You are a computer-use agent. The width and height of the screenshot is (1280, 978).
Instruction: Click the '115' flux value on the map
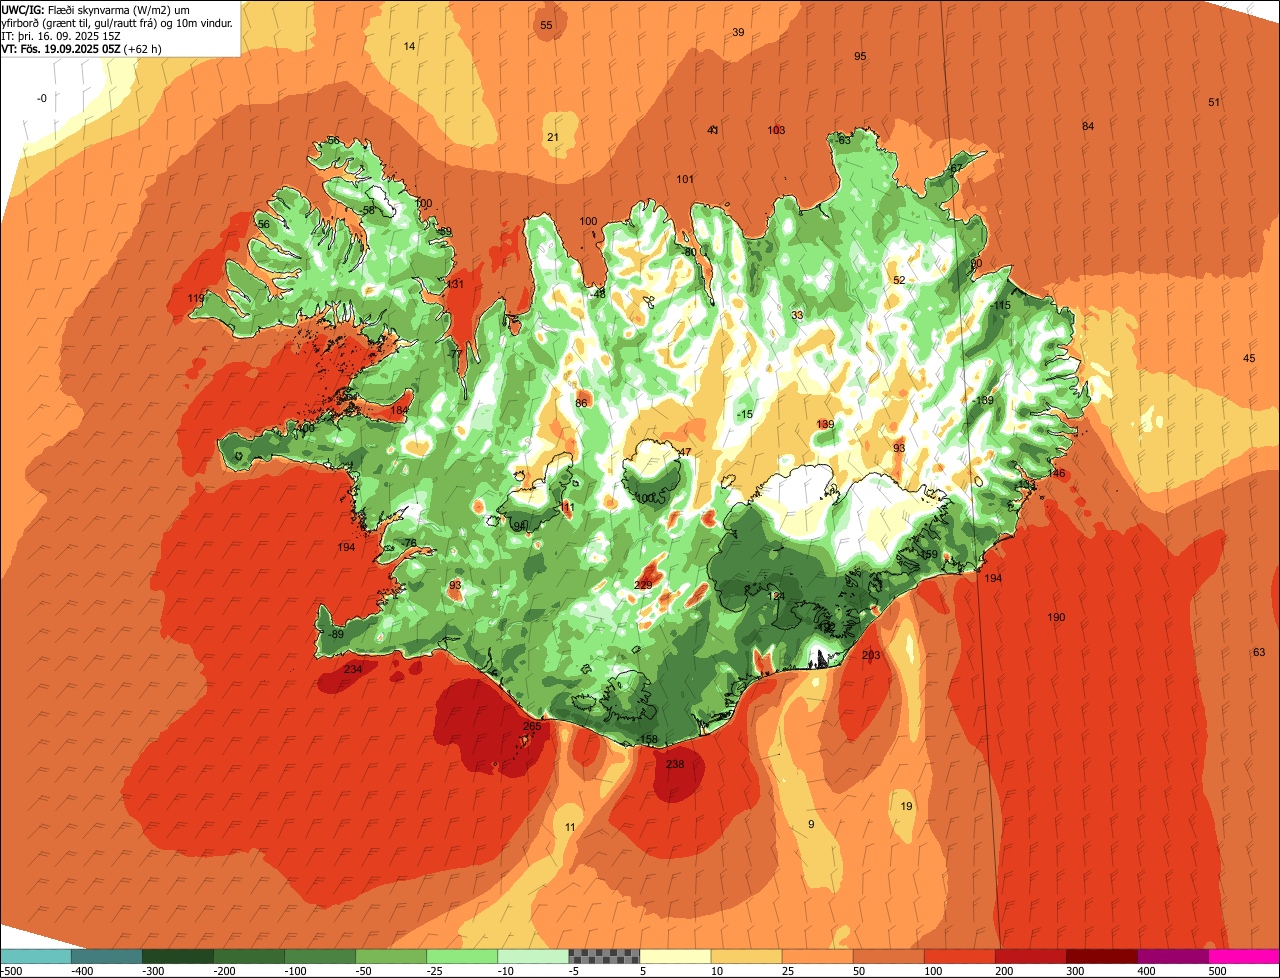pyautogui.click(x=1002, y=305)
